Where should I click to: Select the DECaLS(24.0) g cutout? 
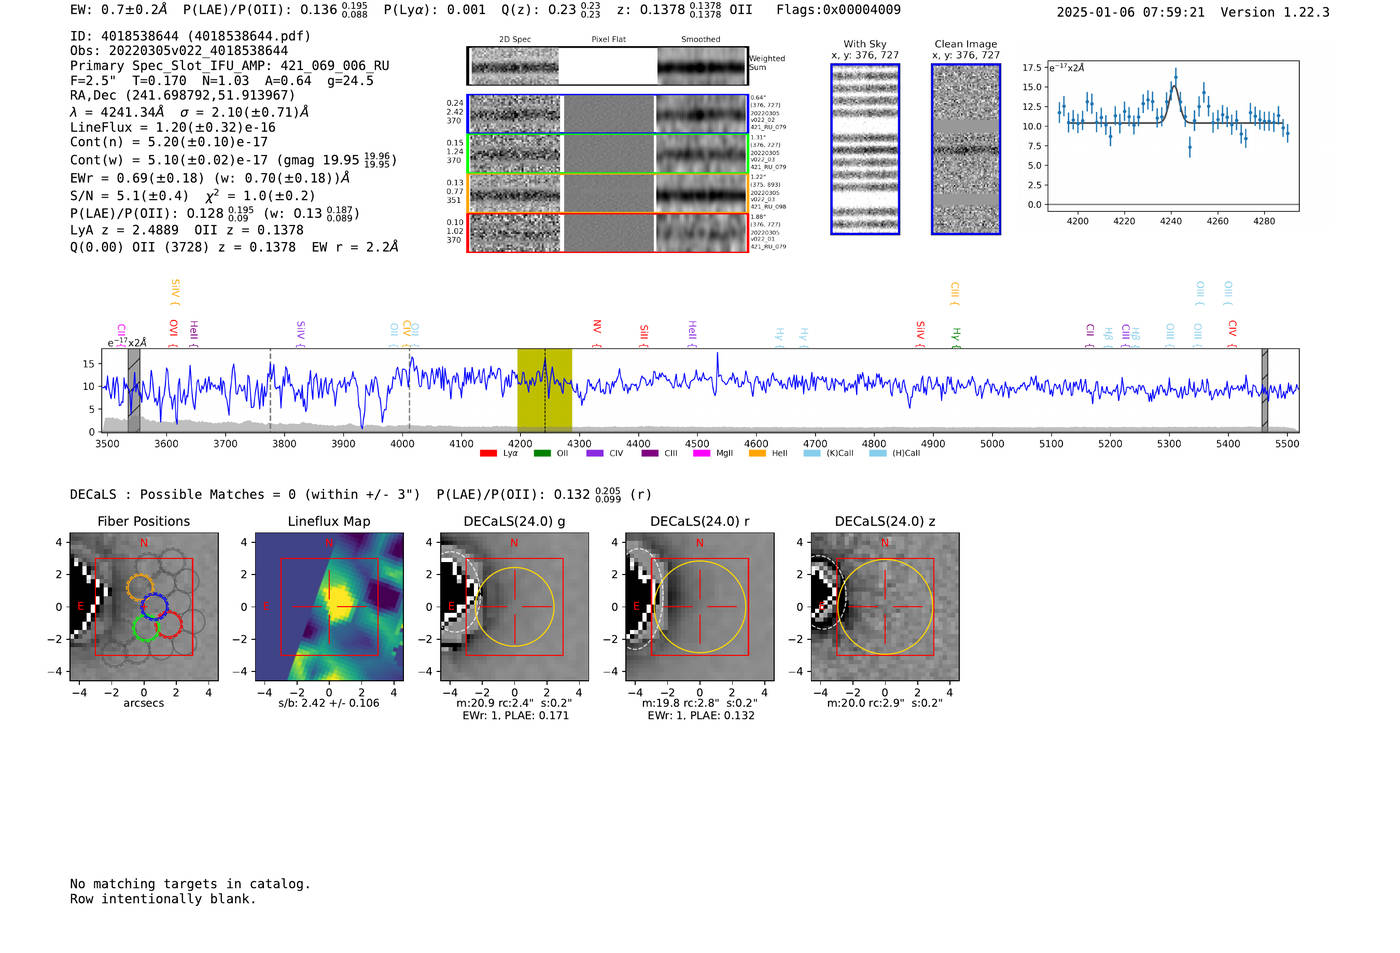[514, 607]
